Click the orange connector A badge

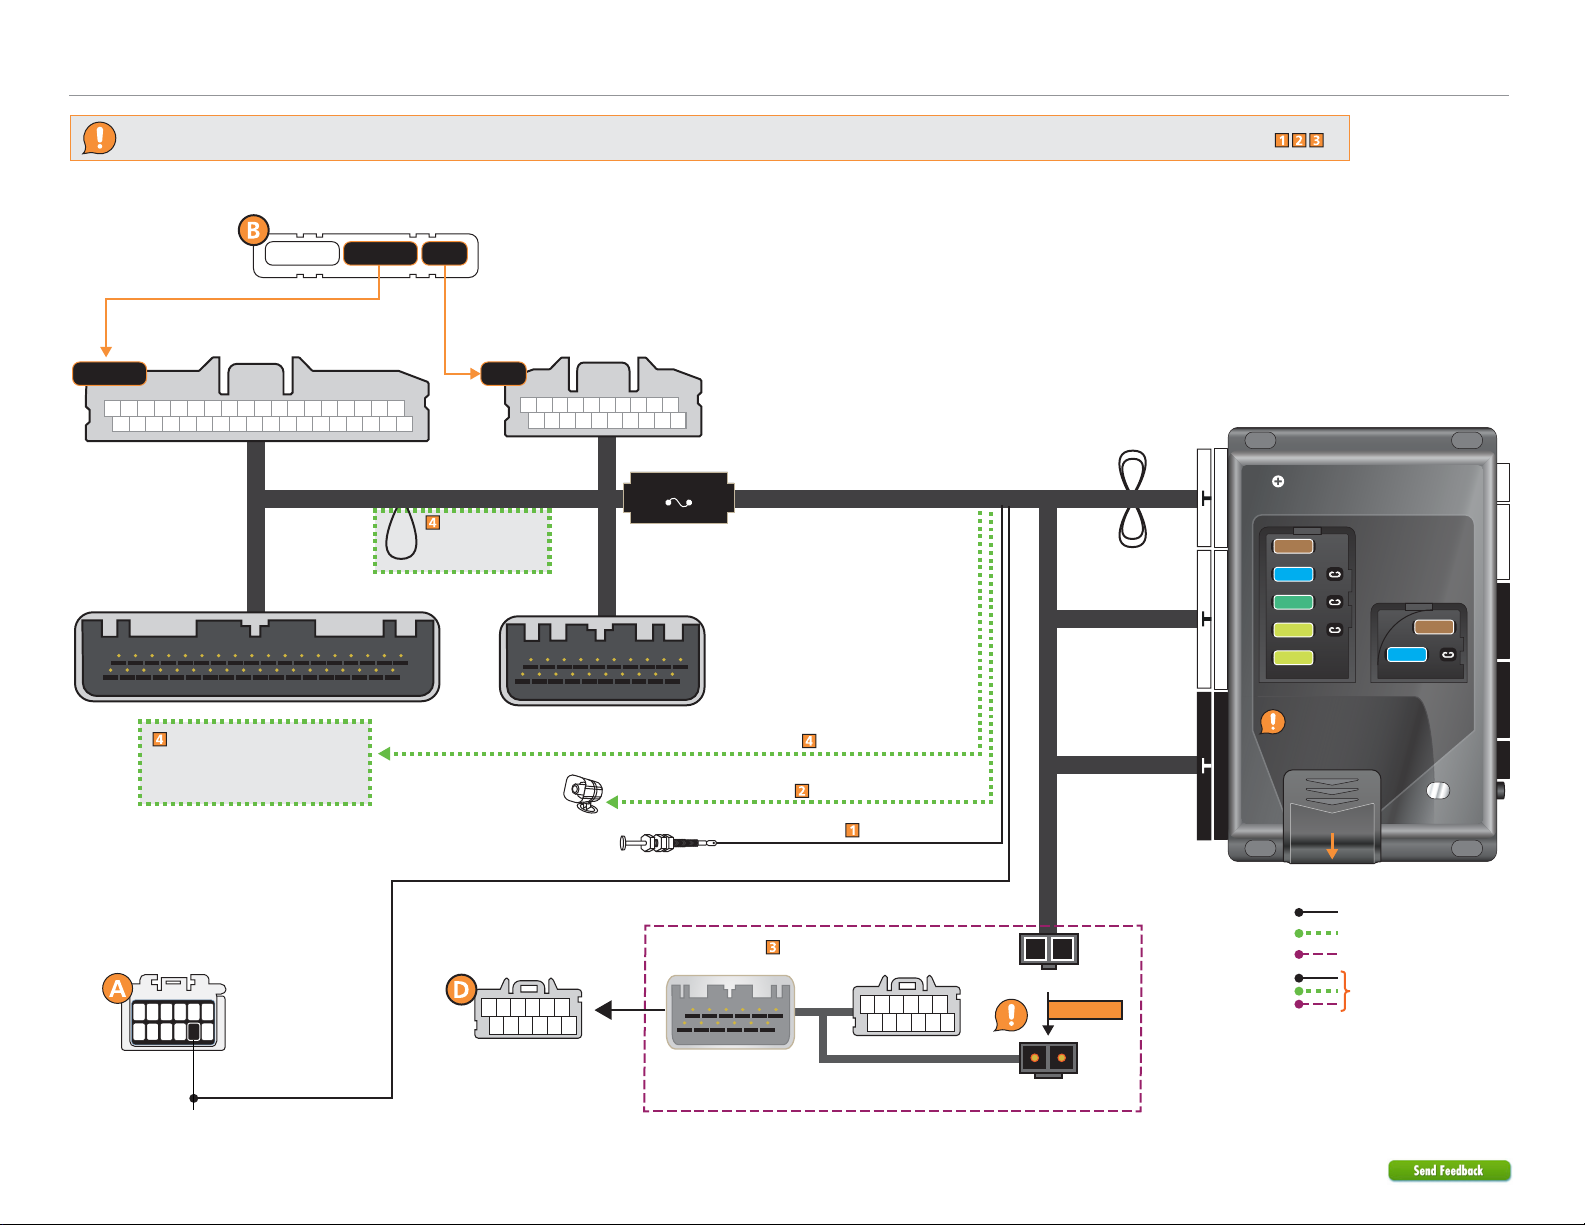coord(118,989)
